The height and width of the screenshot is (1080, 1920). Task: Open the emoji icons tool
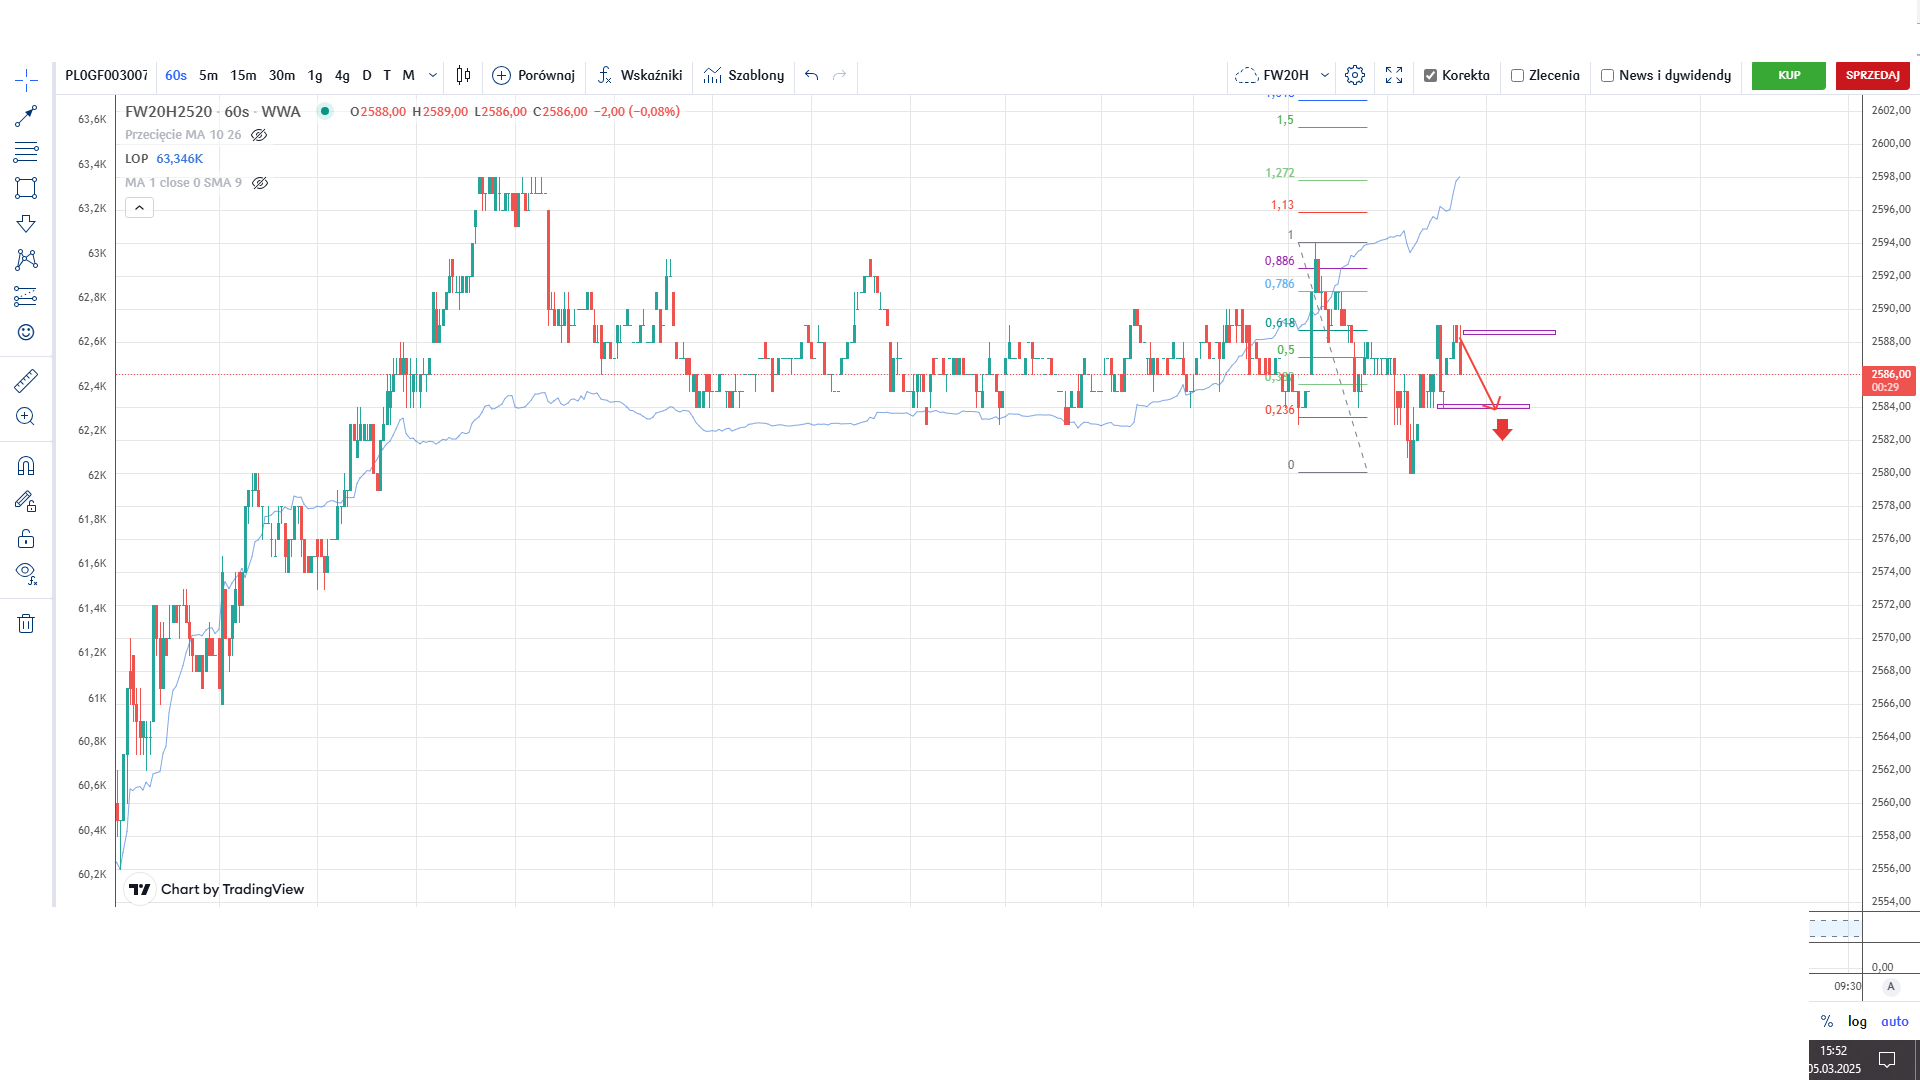tap(26, 332)
